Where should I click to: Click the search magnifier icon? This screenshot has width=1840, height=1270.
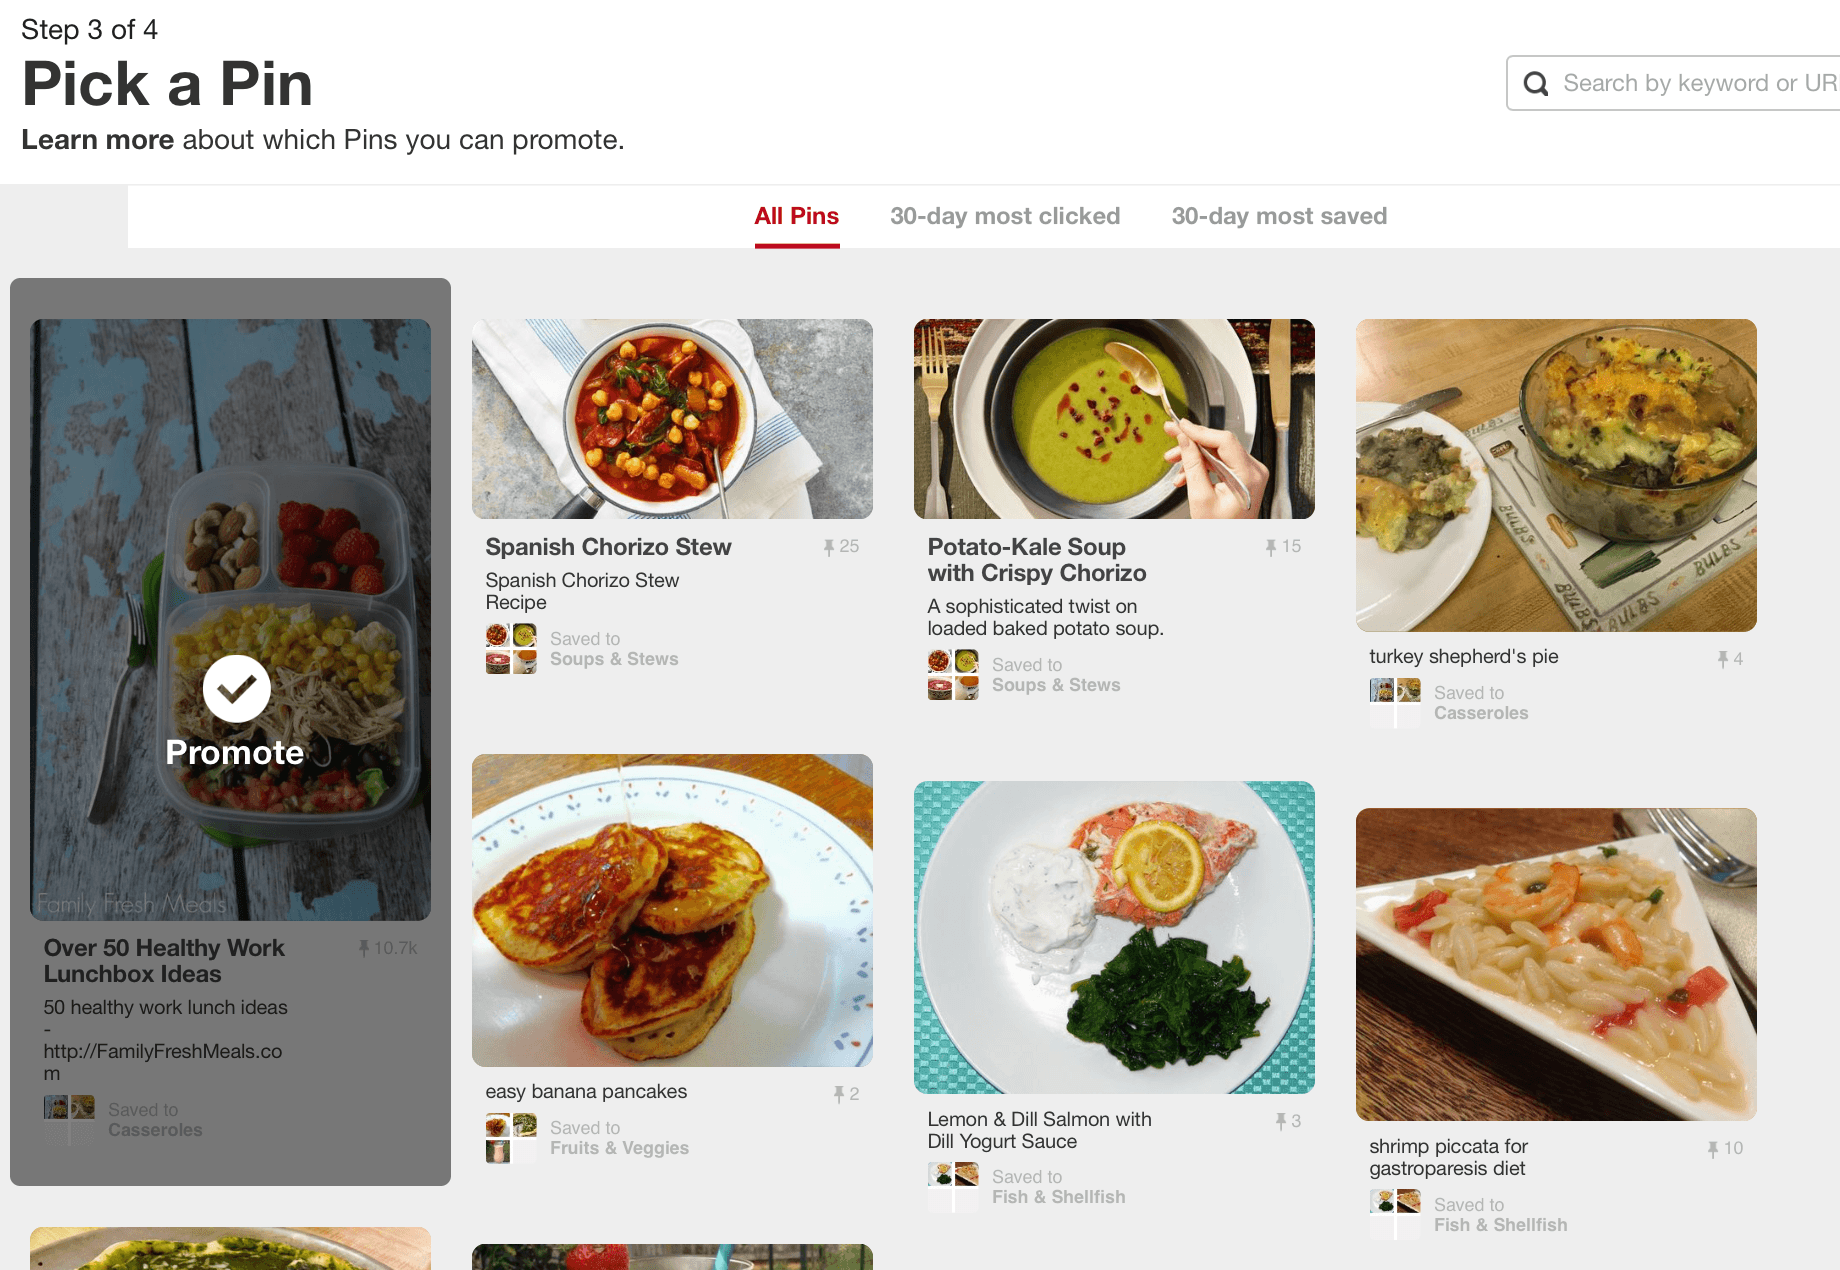tap(1536, 83)
